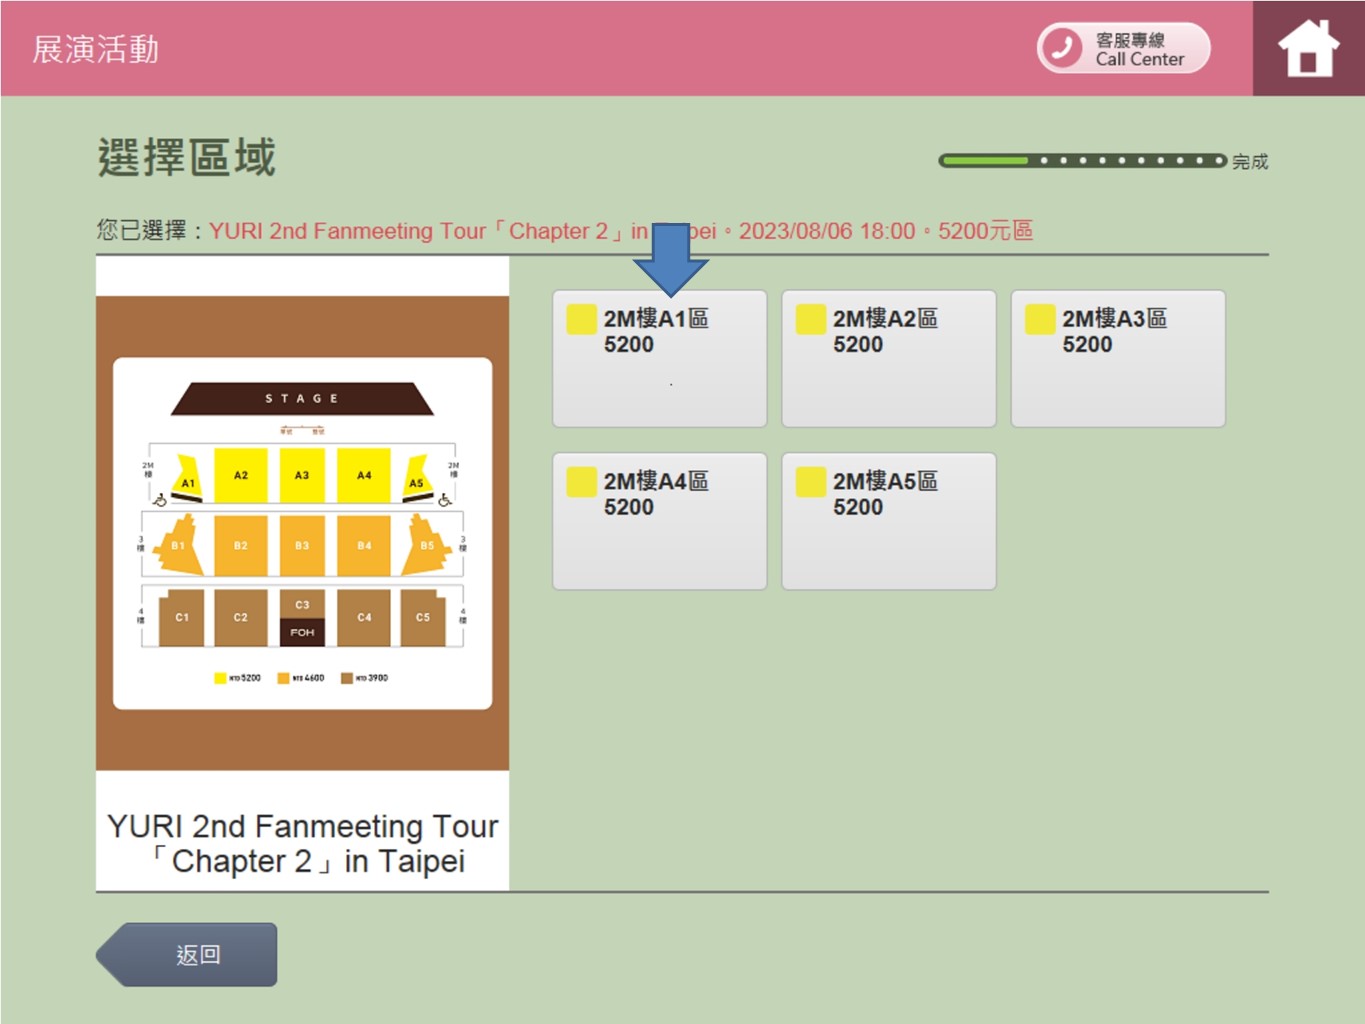Viewport: 1365px width, 1024px height.
Task: Click the YURI 2nd Fanmeeting Tour caption
Action: pos(302,843)
